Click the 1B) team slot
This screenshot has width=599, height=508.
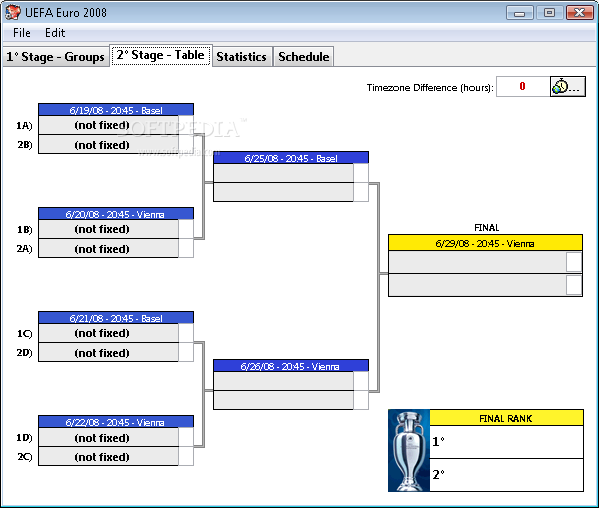pyautogui.click(x=108, y=229)
